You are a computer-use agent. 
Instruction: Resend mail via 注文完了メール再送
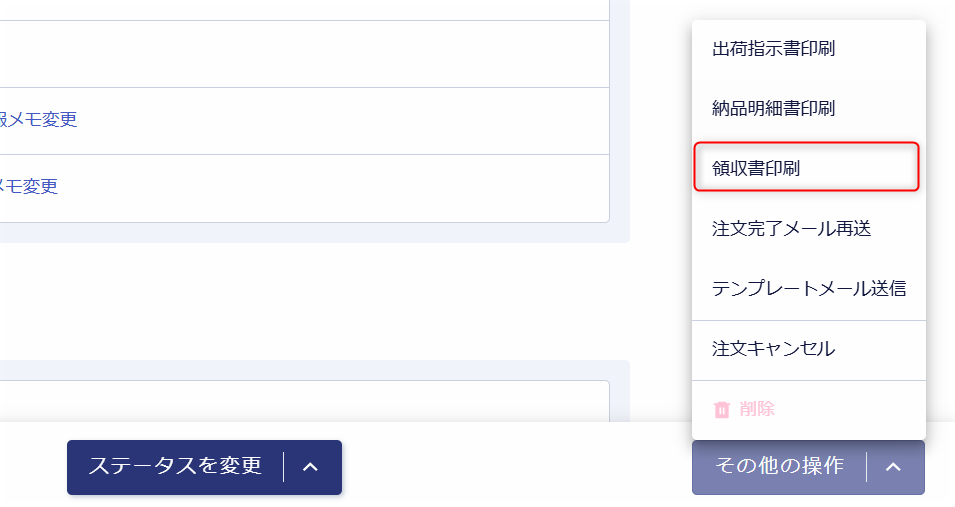[x=791, y=229]
